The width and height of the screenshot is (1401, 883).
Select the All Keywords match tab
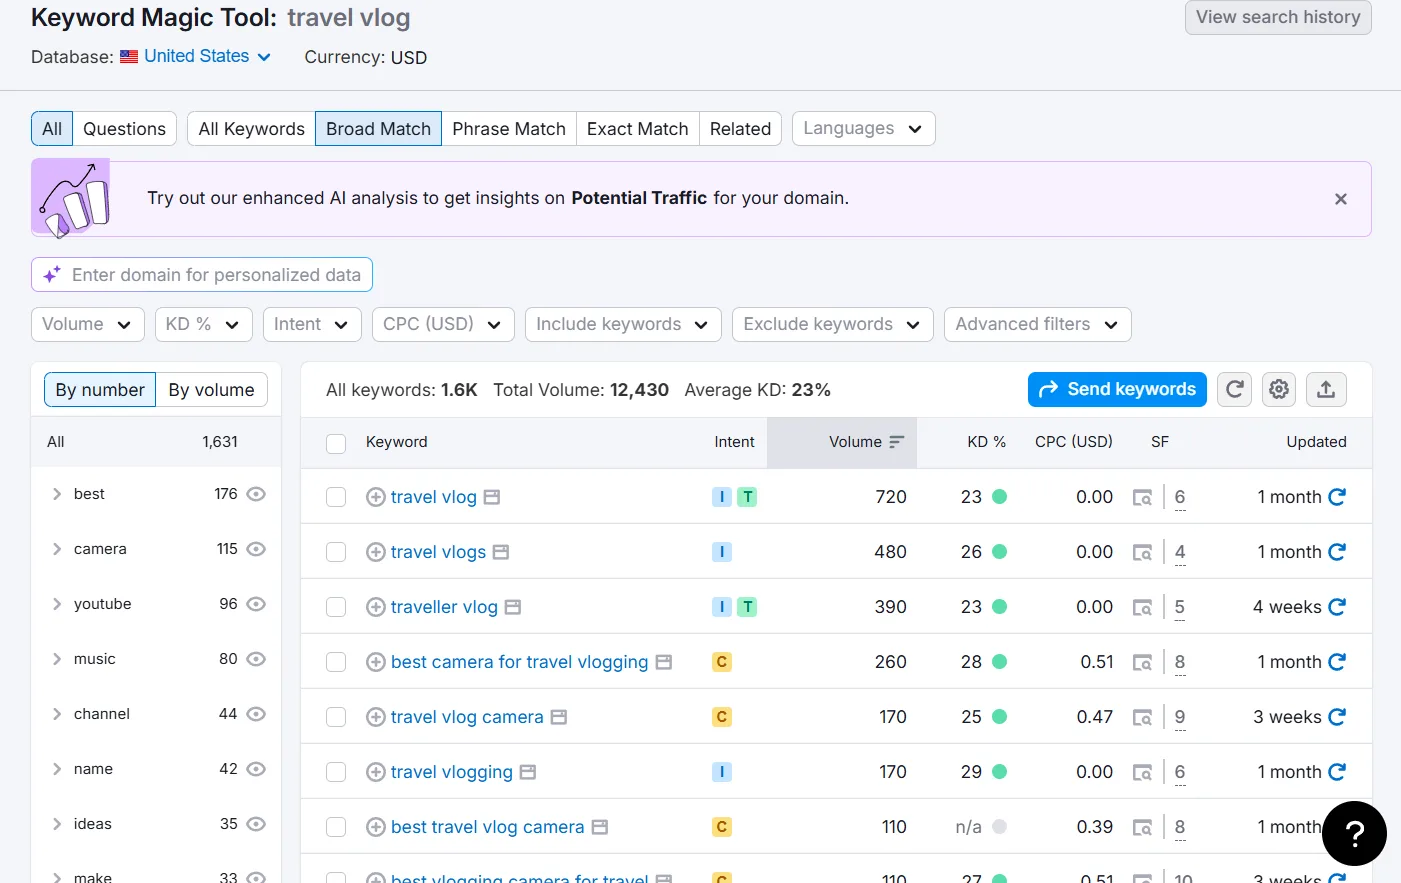pyautogui.click(x=251, y=128)
